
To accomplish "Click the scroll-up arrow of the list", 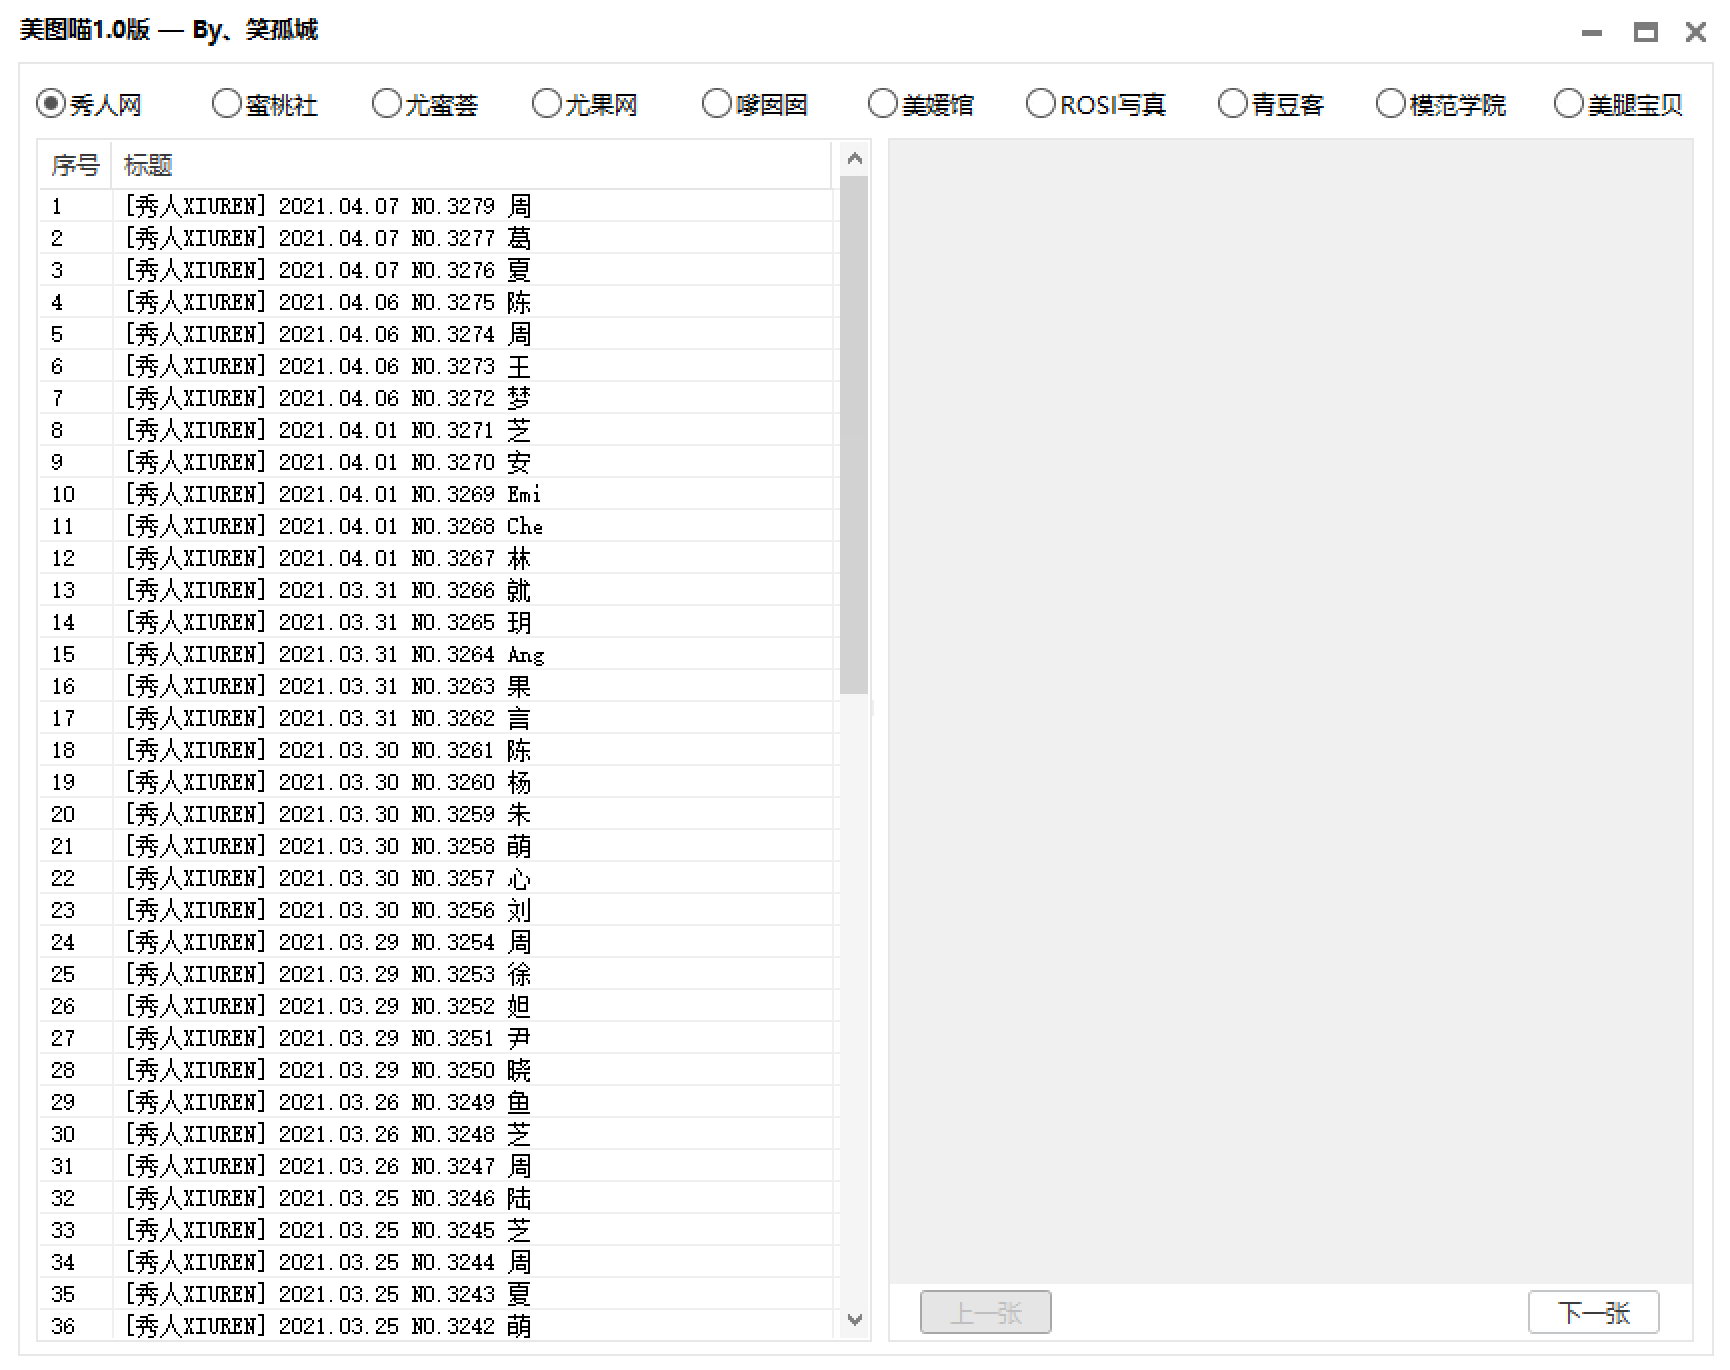I will point(854,158).
